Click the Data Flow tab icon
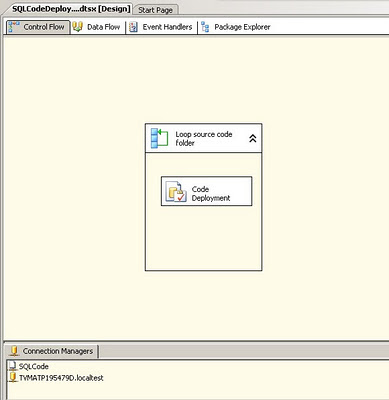This screenshot has width=389, height=400. click(x=77, y=27)
